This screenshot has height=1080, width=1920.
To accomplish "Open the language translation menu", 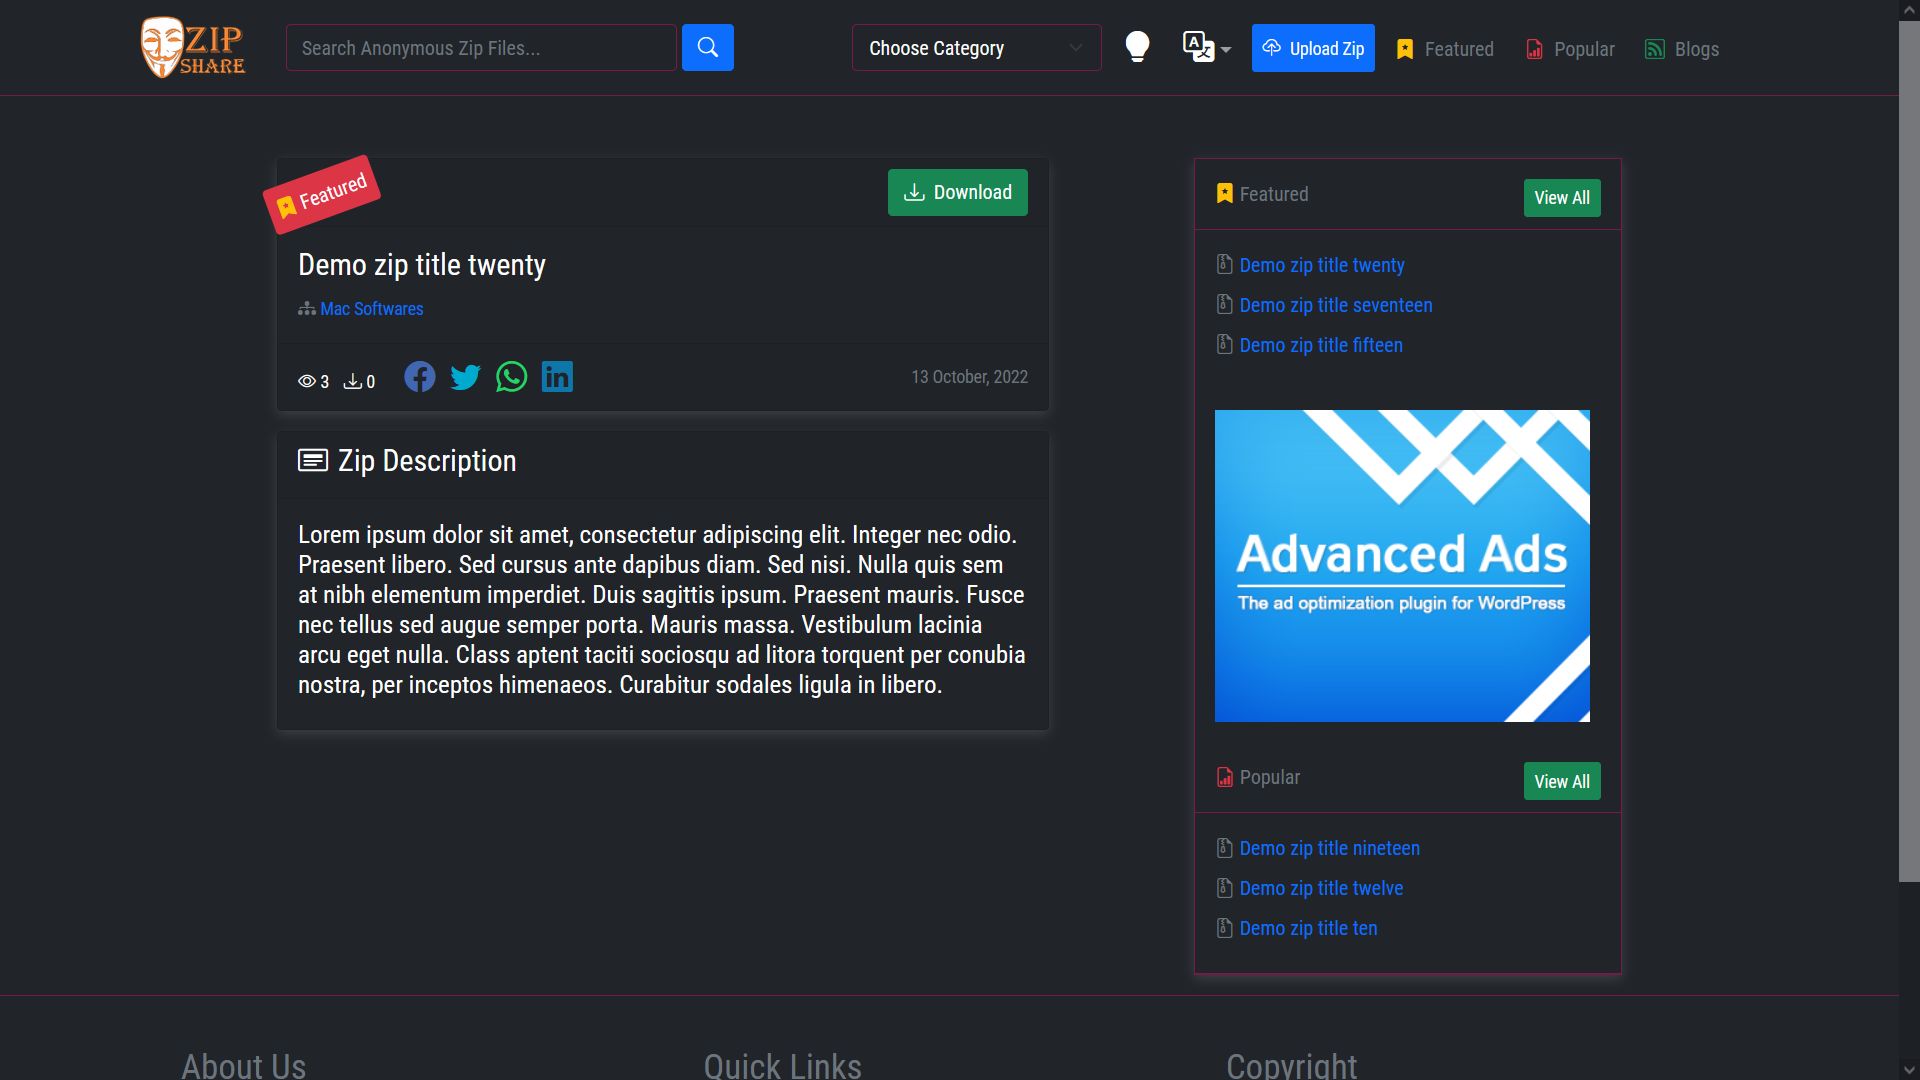I will point(1197,46).
